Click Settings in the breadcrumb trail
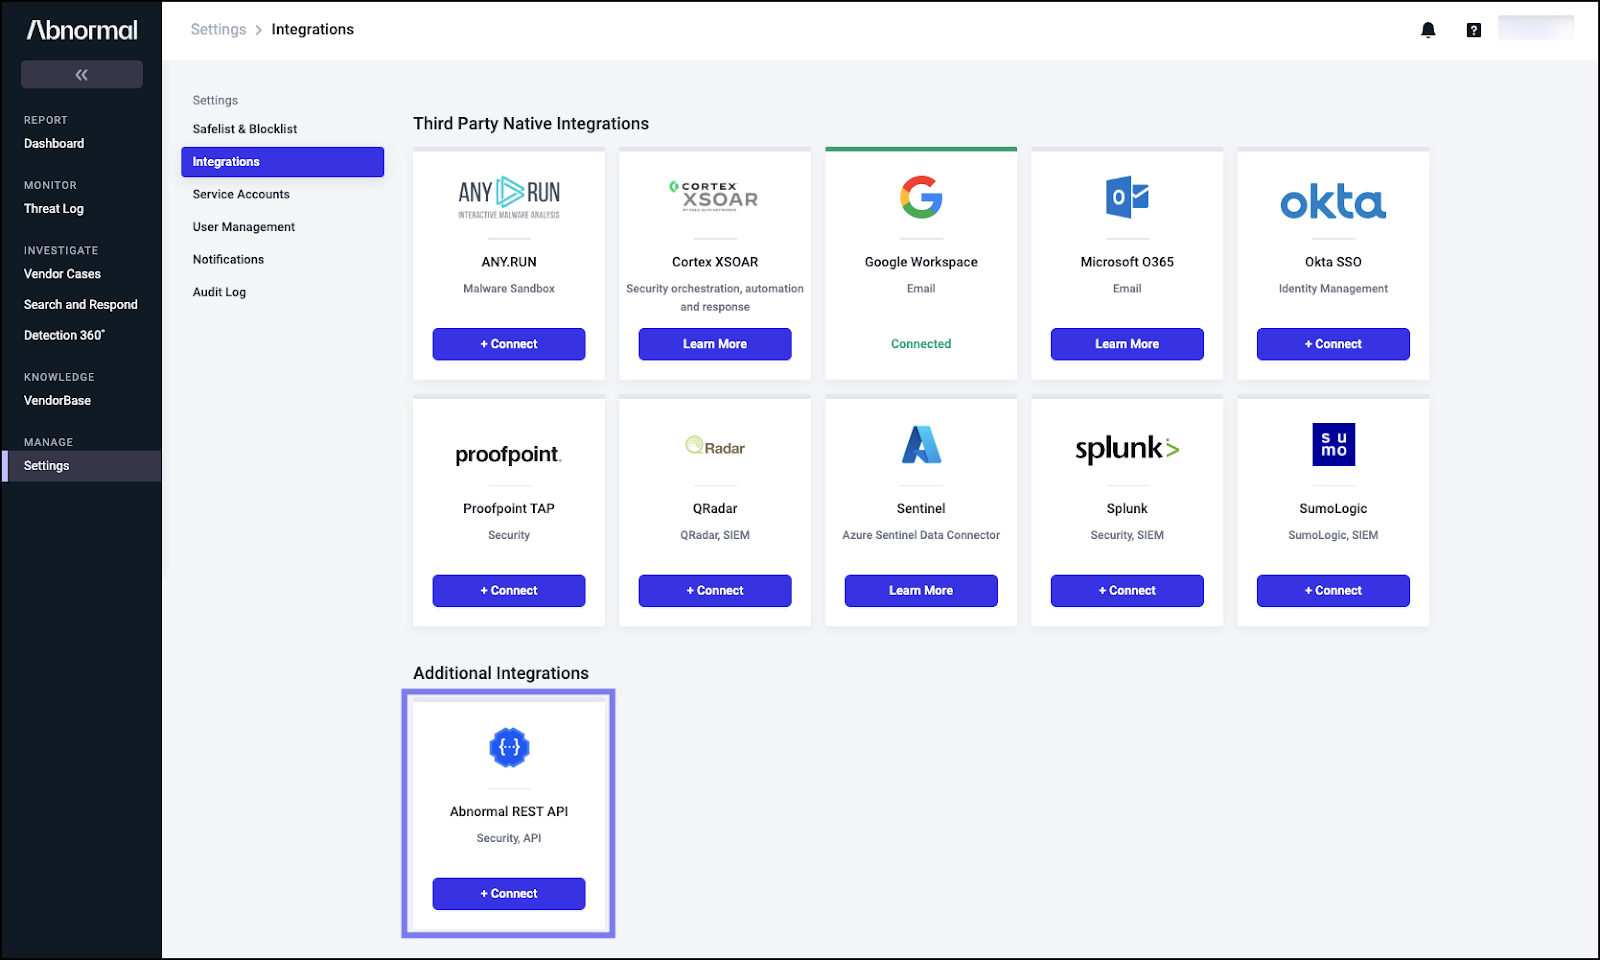Viewport: 1600px width, 960px height. point(218,29)
